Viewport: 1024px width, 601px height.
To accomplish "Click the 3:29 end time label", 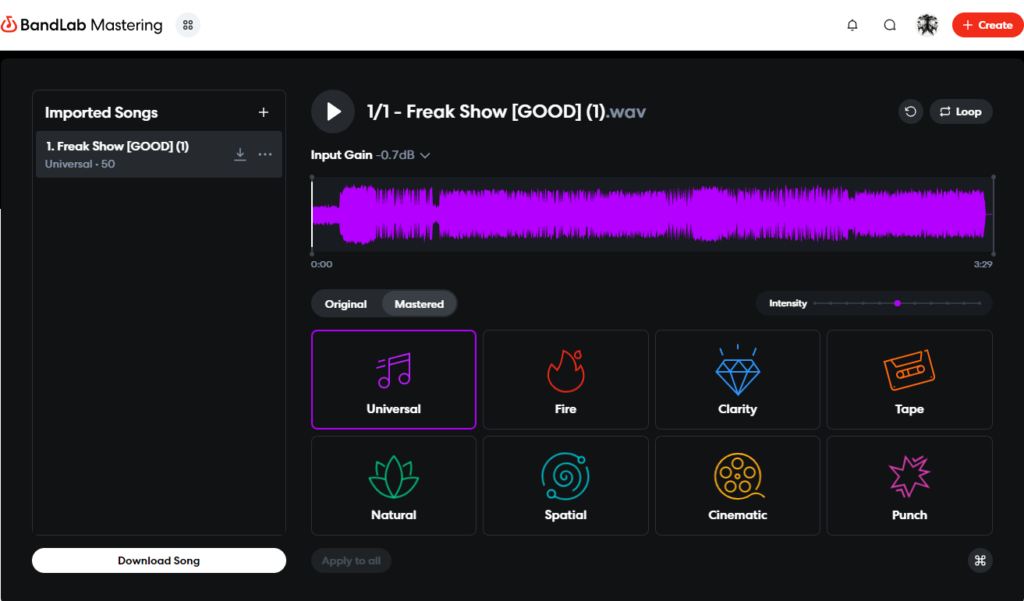I will click(x=983, y=265).
